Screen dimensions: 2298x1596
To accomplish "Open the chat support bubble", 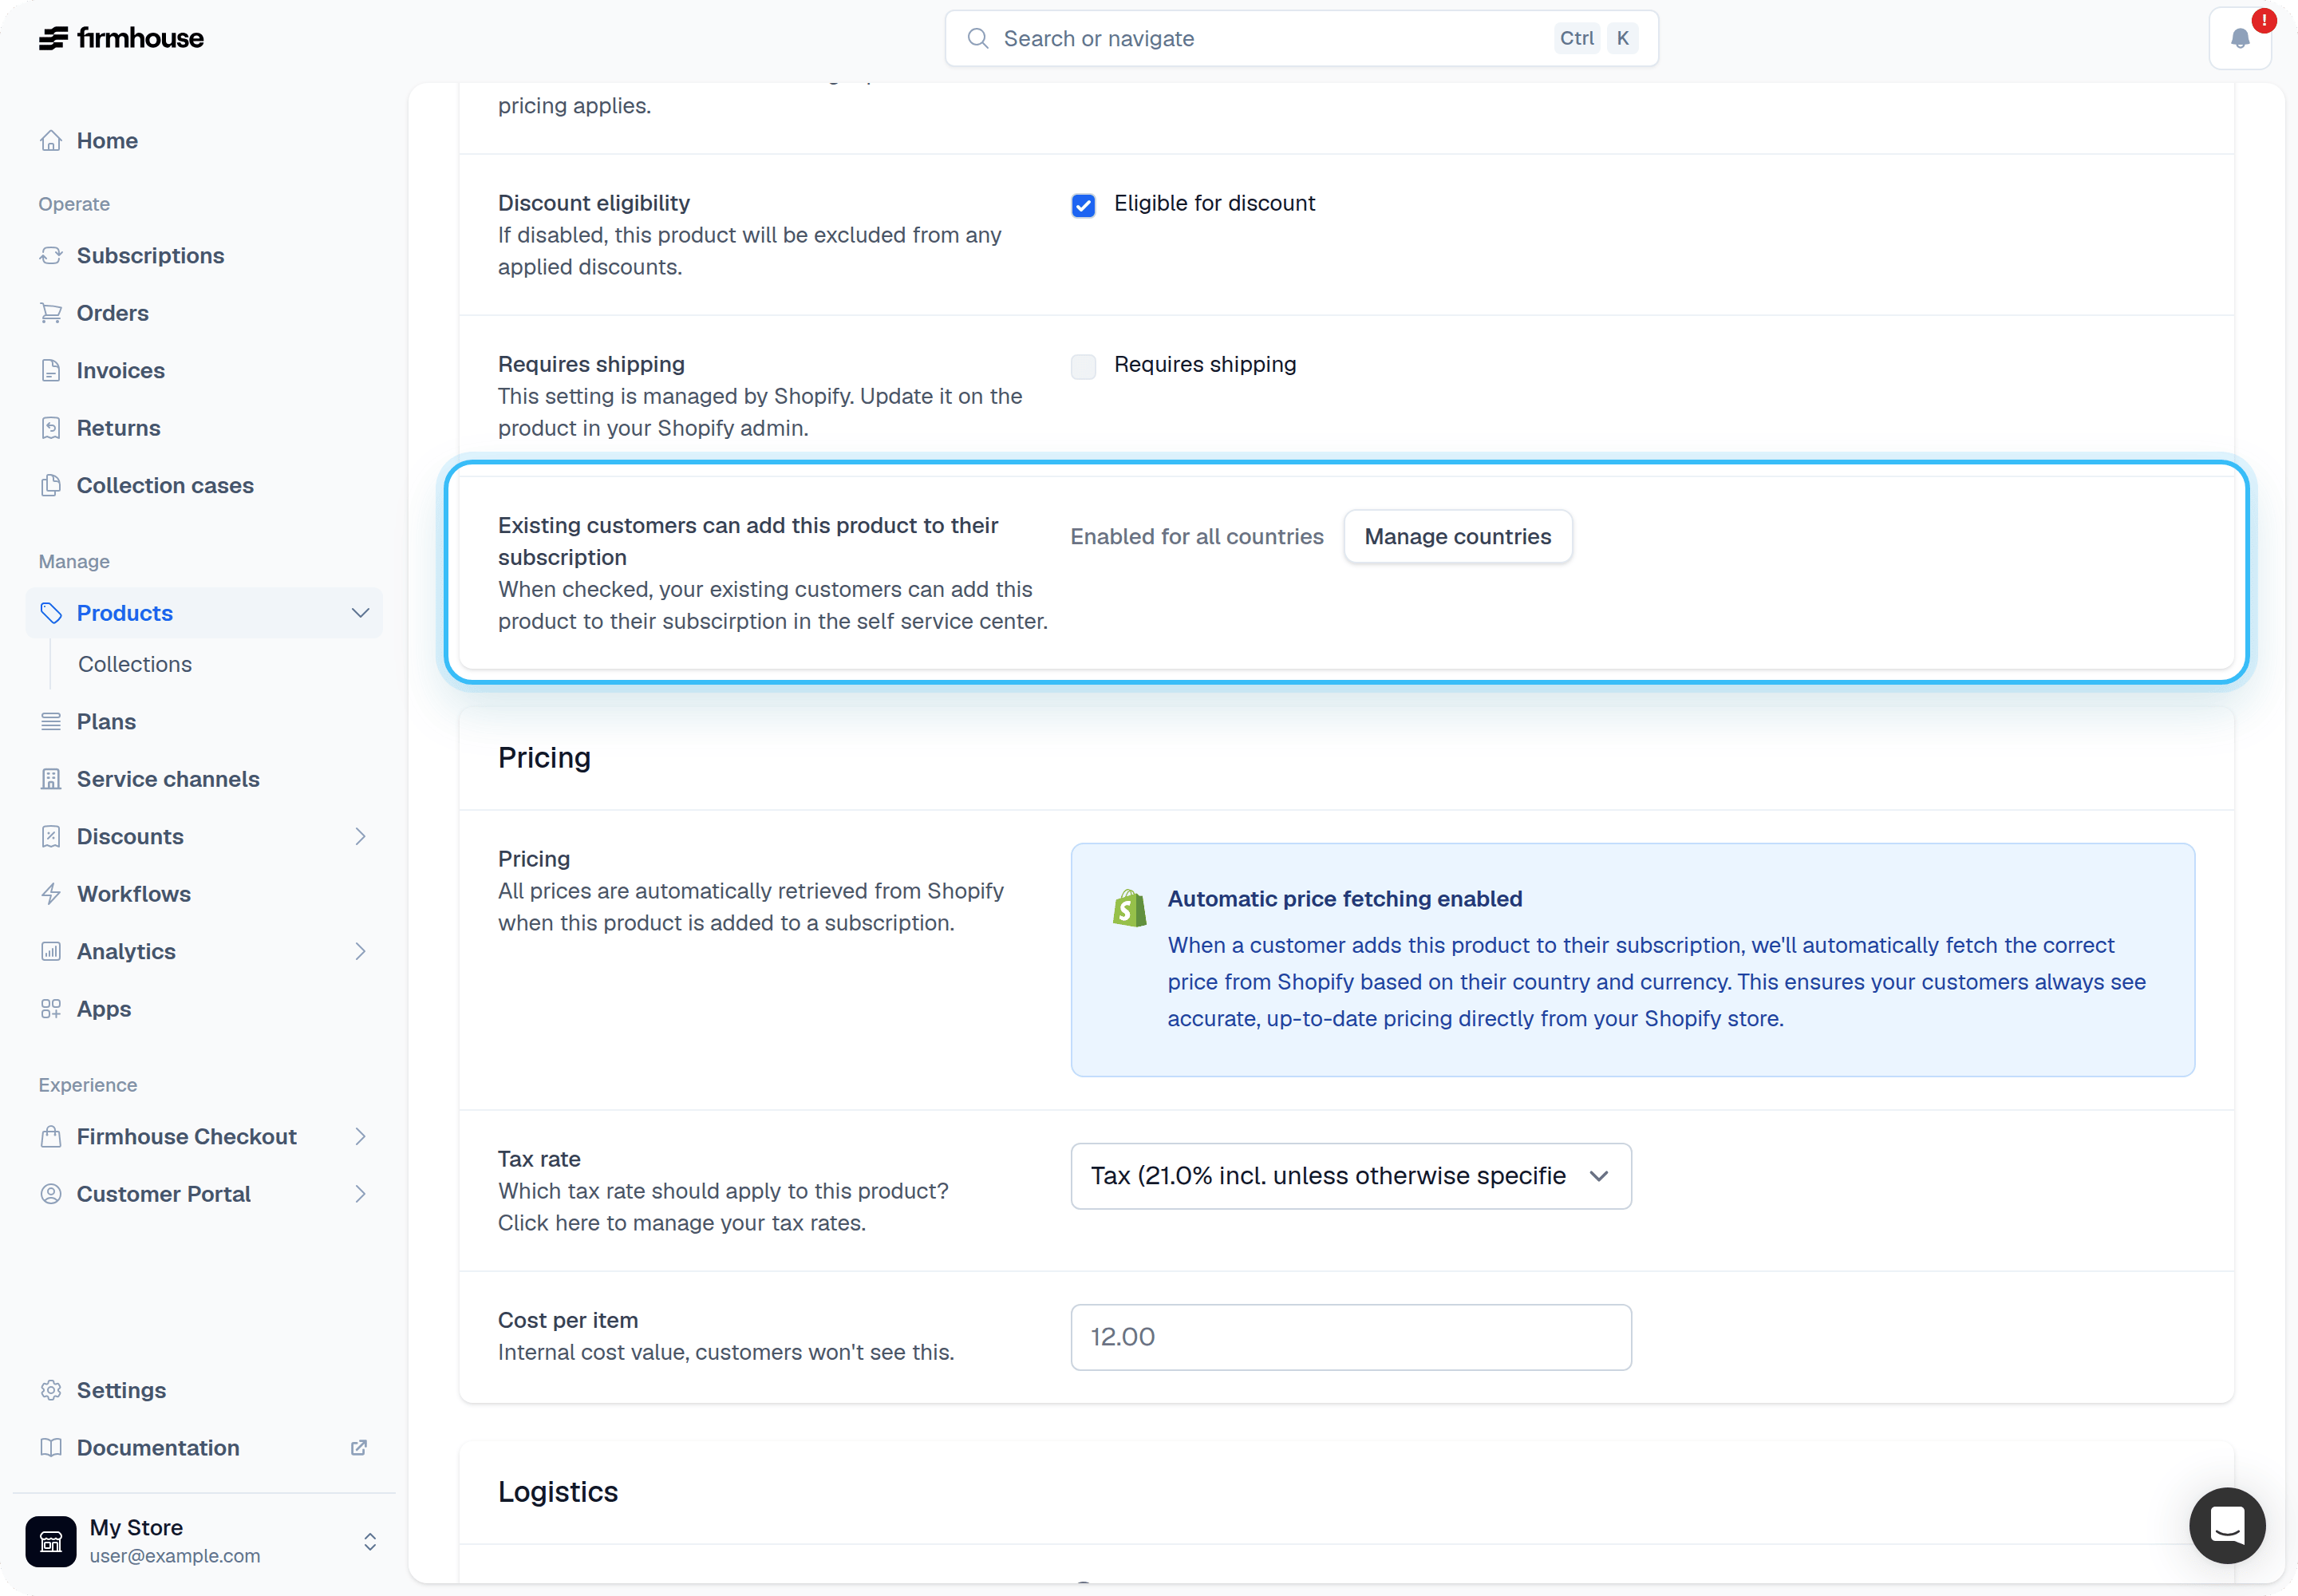I will coord(2227,1526).
